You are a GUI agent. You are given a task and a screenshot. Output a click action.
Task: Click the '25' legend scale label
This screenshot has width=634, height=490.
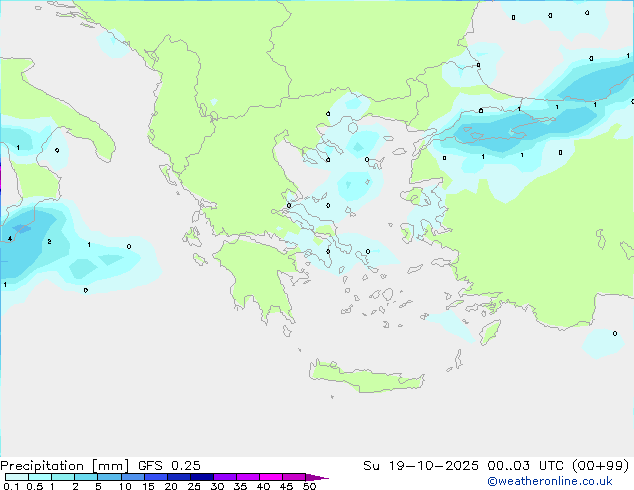click(194, 486)
